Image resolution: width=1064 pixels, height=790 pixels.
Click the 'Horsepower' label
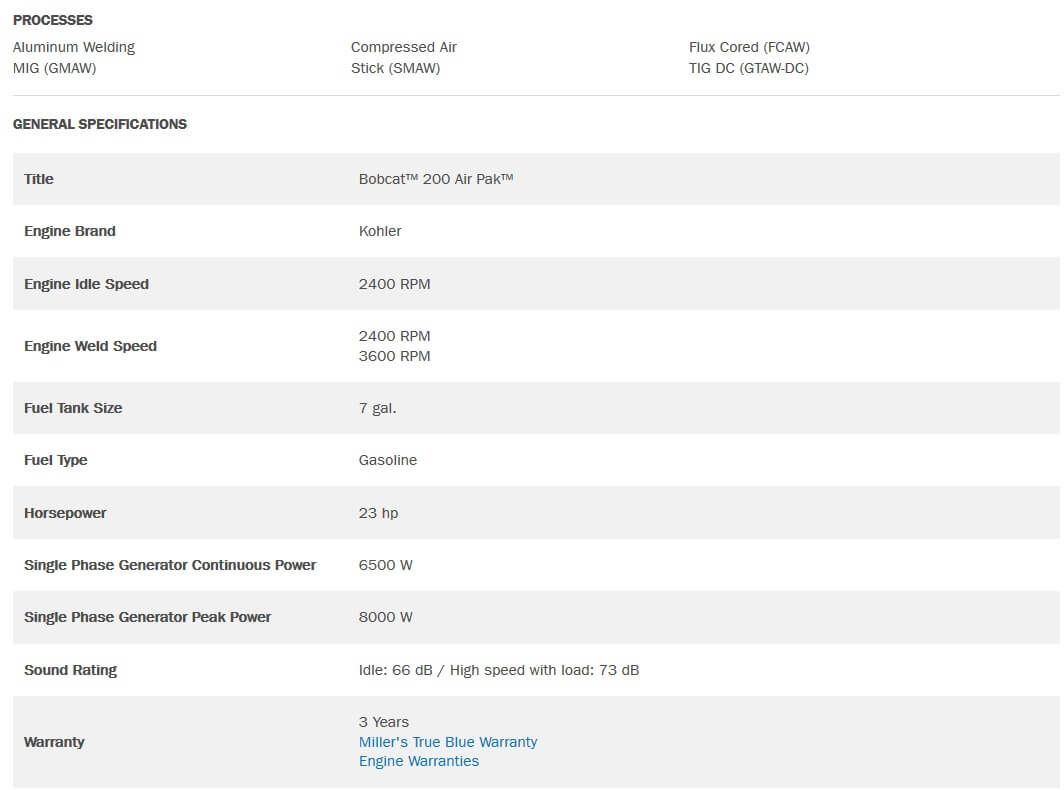pyautogui.click(x=65, y=513)
